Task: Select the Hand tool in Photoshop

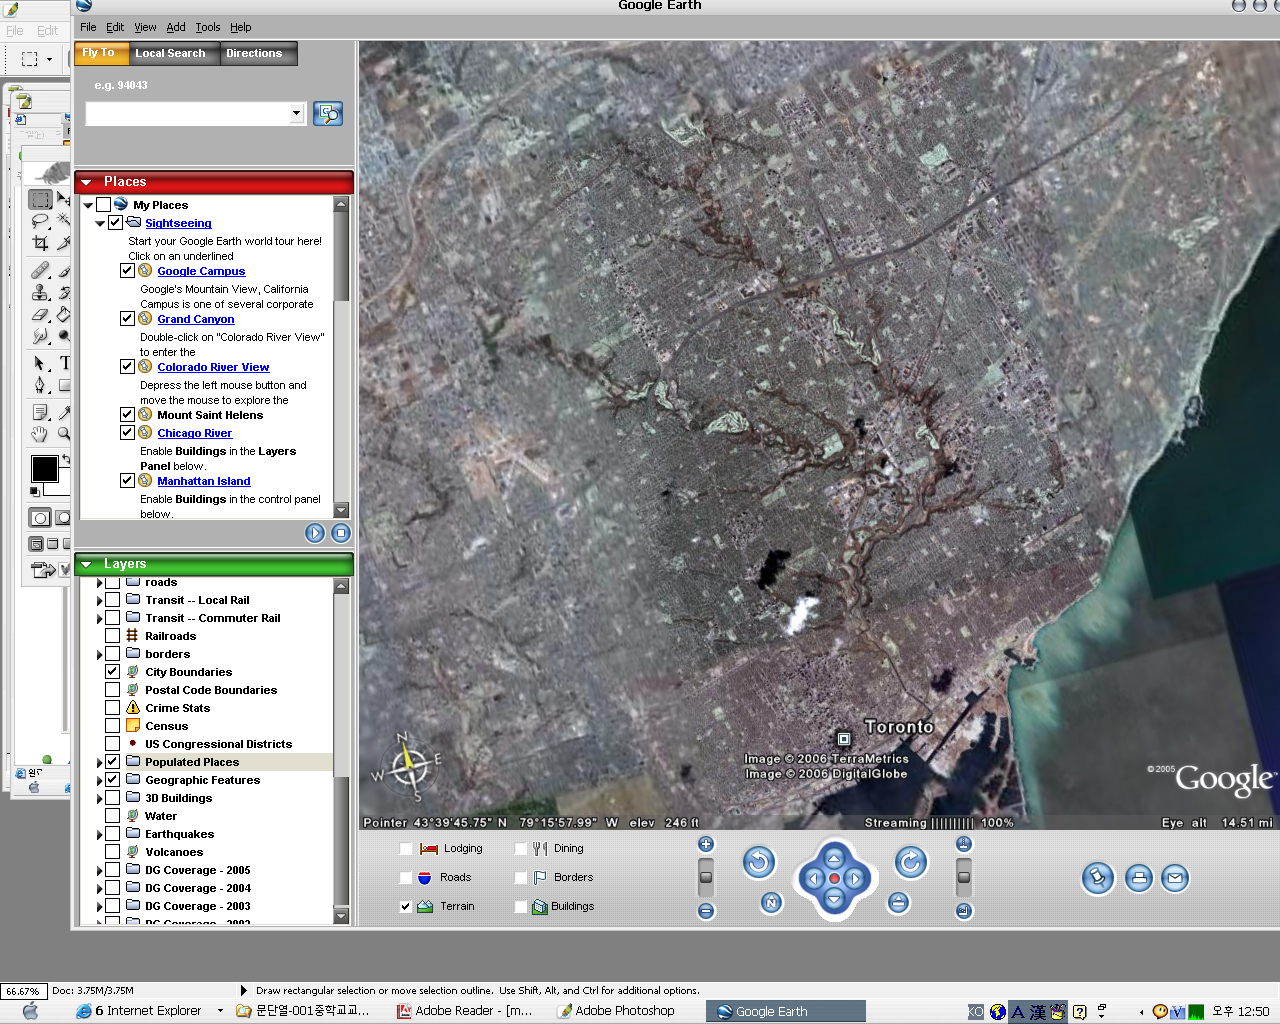Action: point(40,434)
